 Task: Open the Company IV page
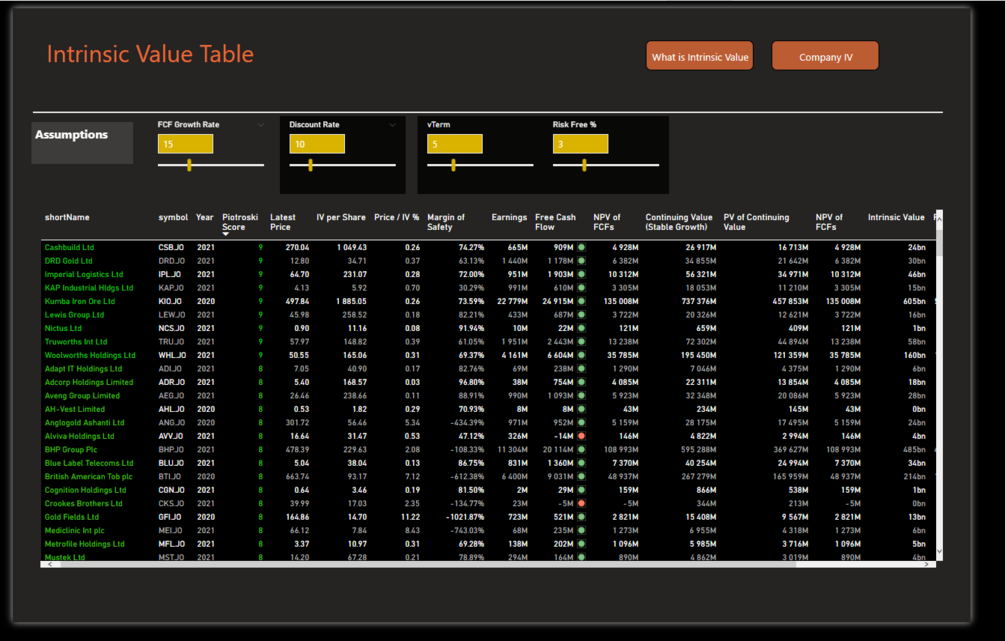825,56
